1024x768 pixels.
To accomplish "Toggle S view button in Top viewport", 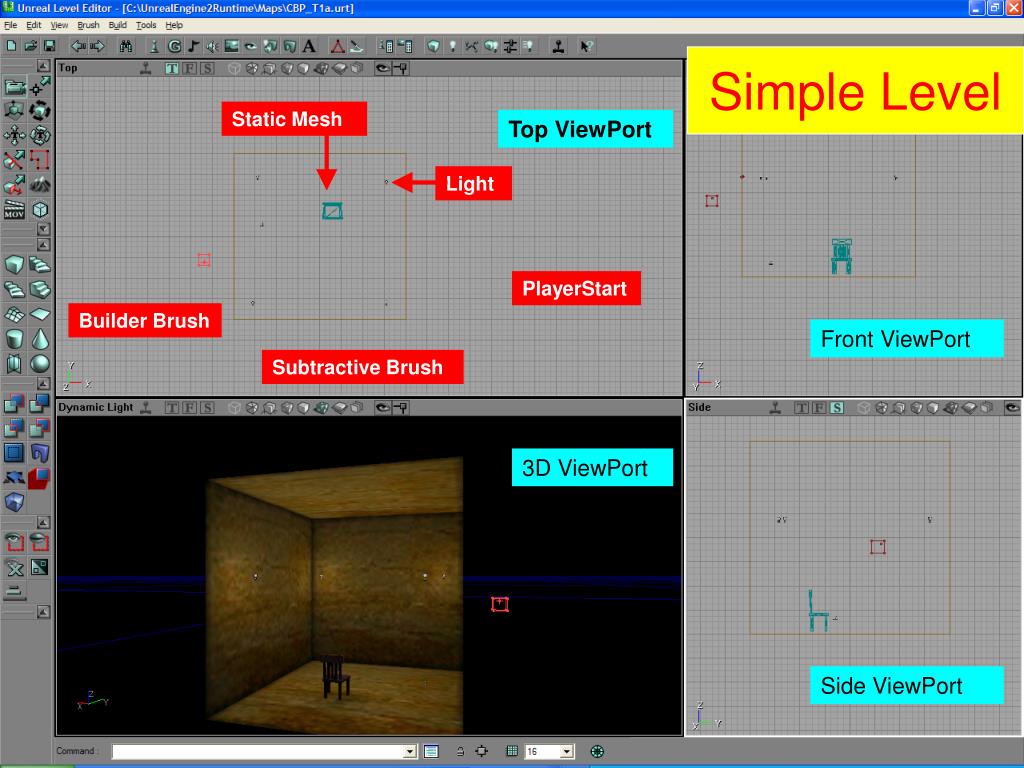I will click(x=207, y=68).
